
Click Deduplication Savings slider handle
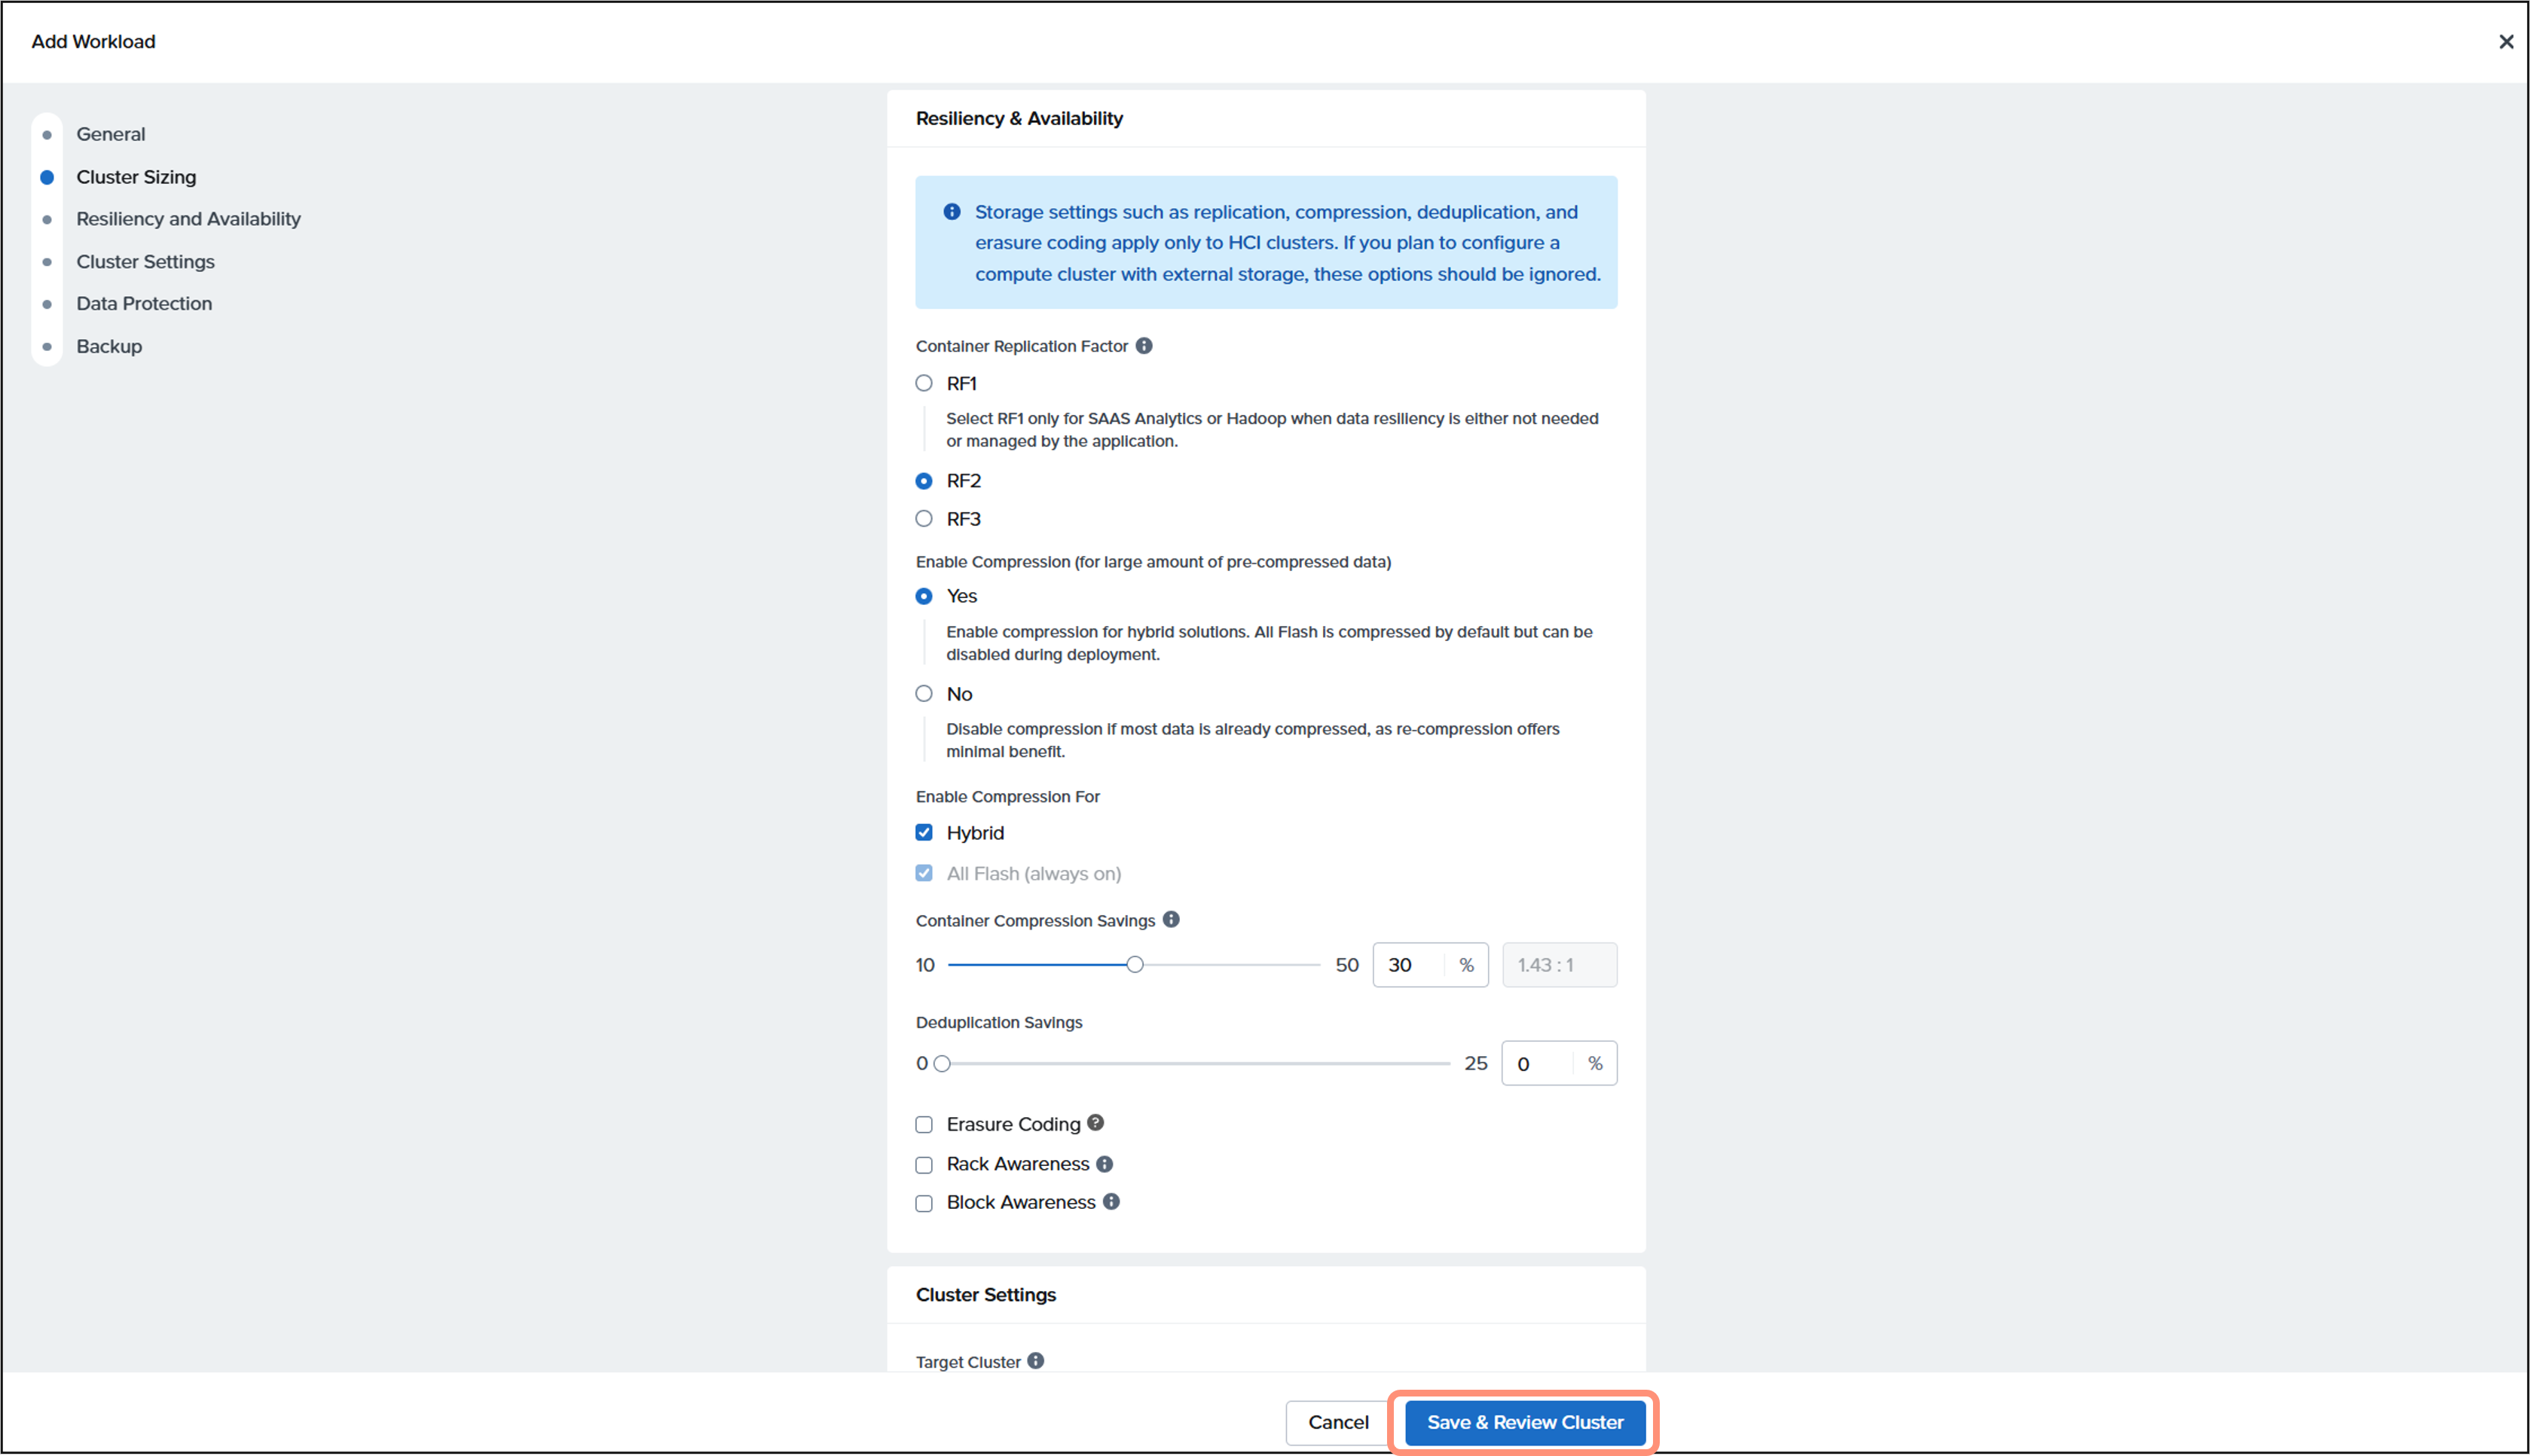point(942,1063)
